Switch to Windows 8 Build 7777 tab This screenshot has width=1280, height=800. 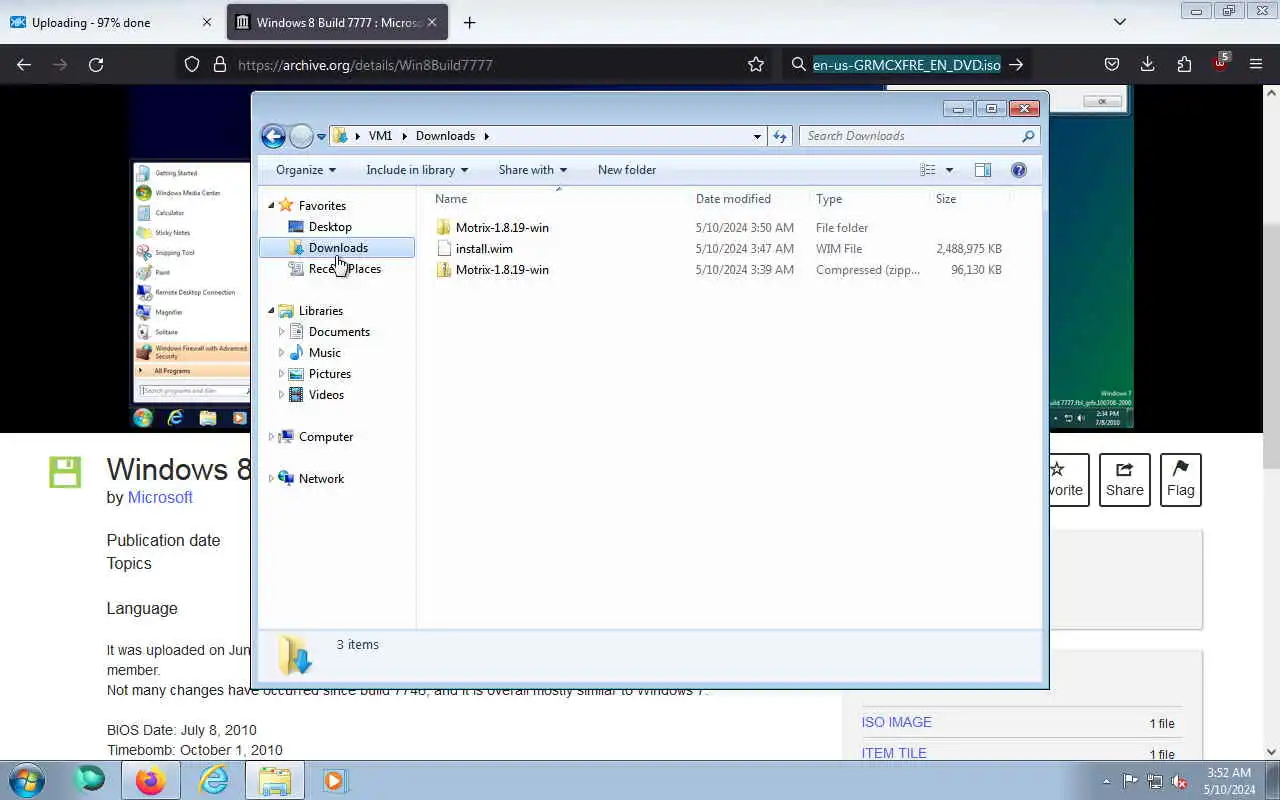[x=338, y=22]
